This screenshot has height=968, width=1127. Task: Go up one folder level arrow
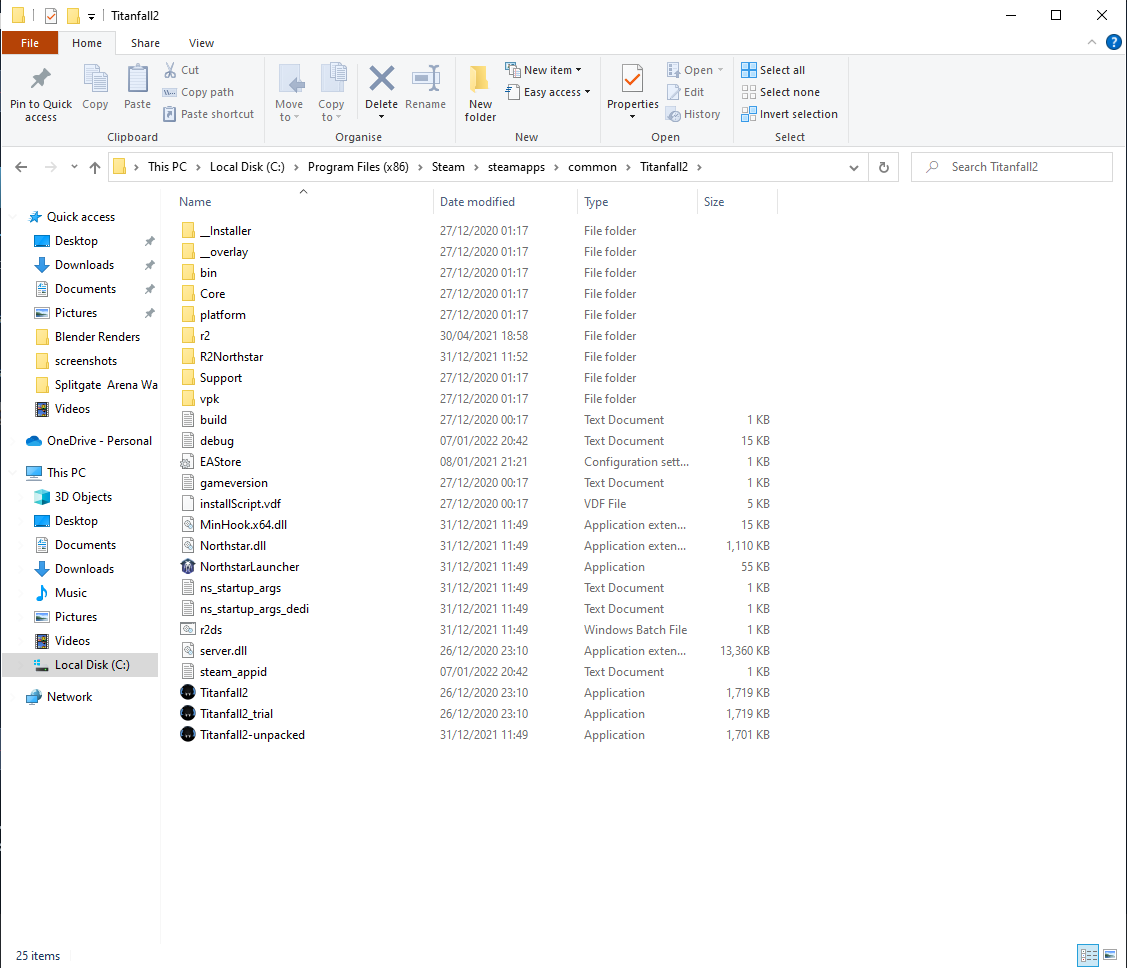pos(95,167)
